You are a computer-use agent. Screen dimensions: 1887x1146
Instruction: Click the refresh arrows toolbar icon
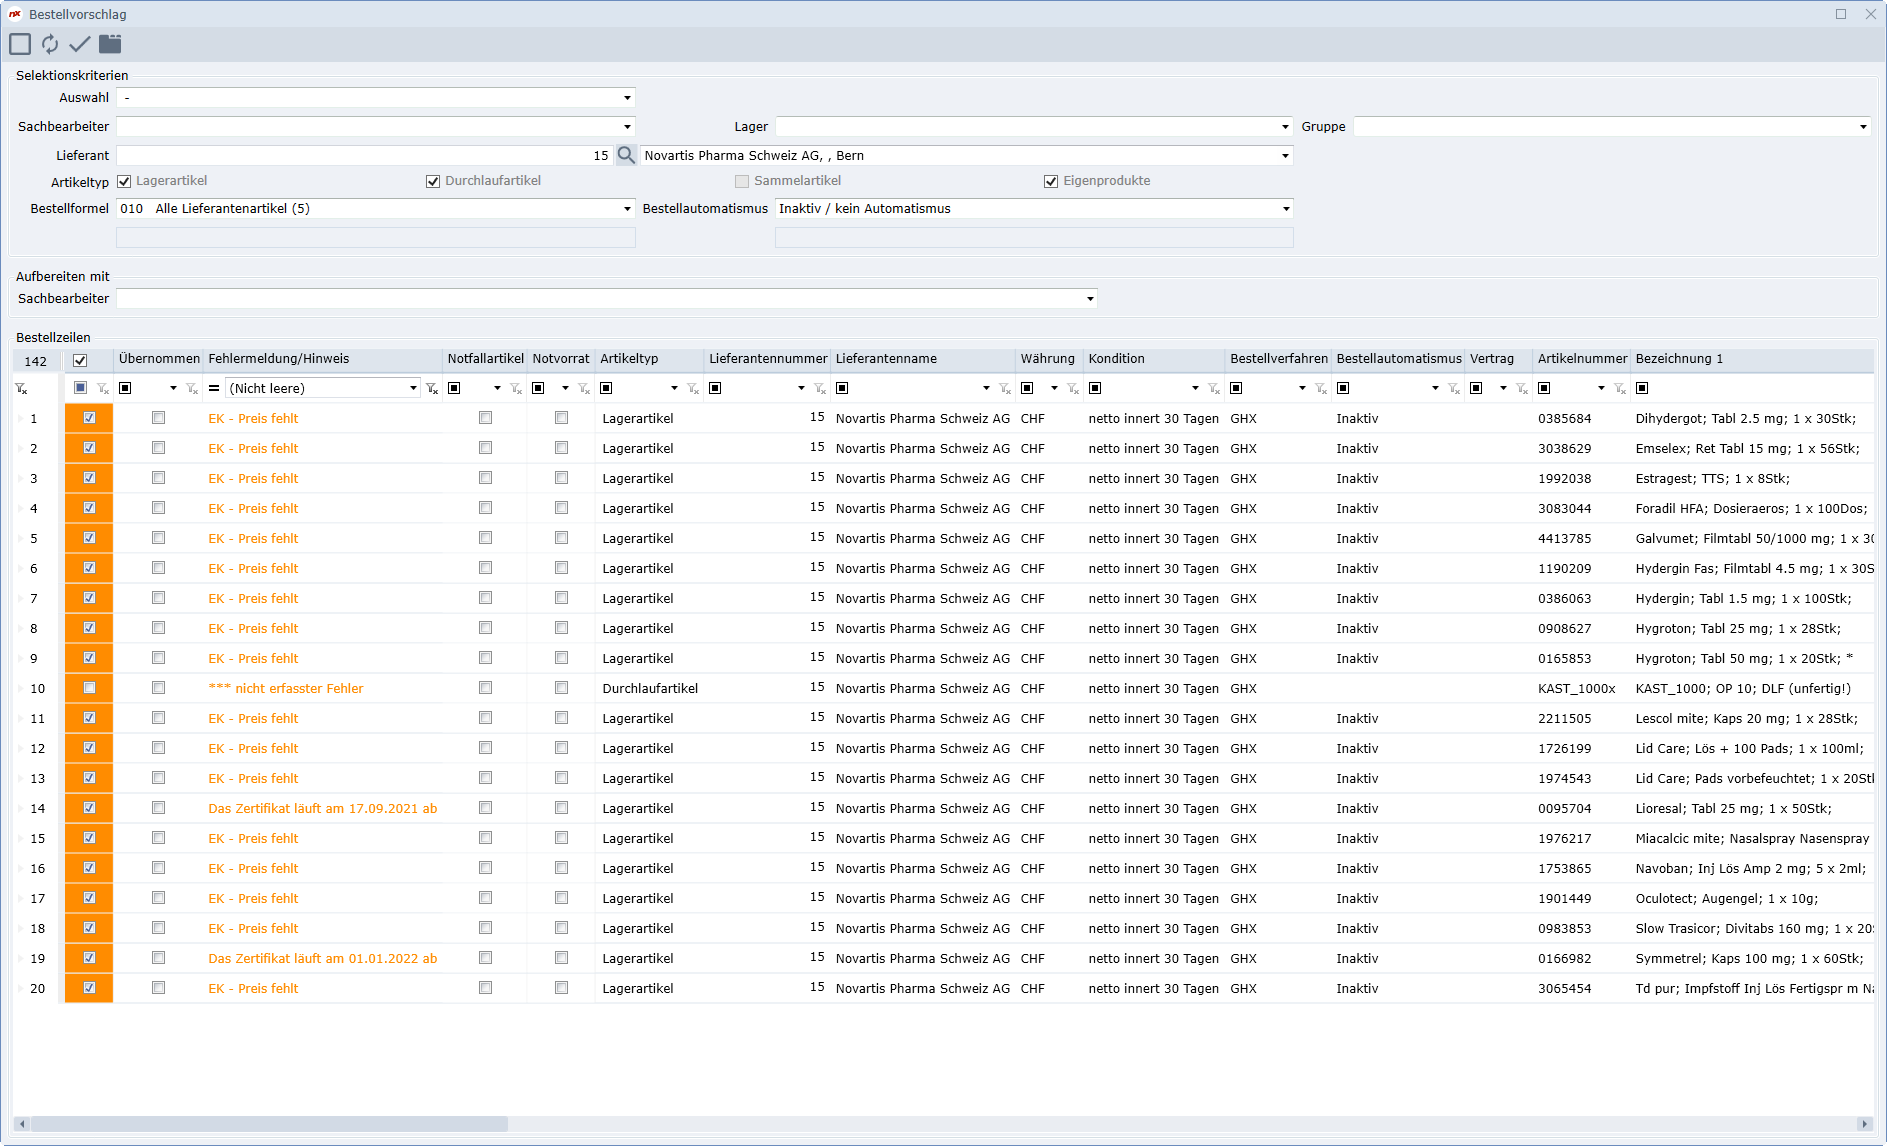point(50,44)
